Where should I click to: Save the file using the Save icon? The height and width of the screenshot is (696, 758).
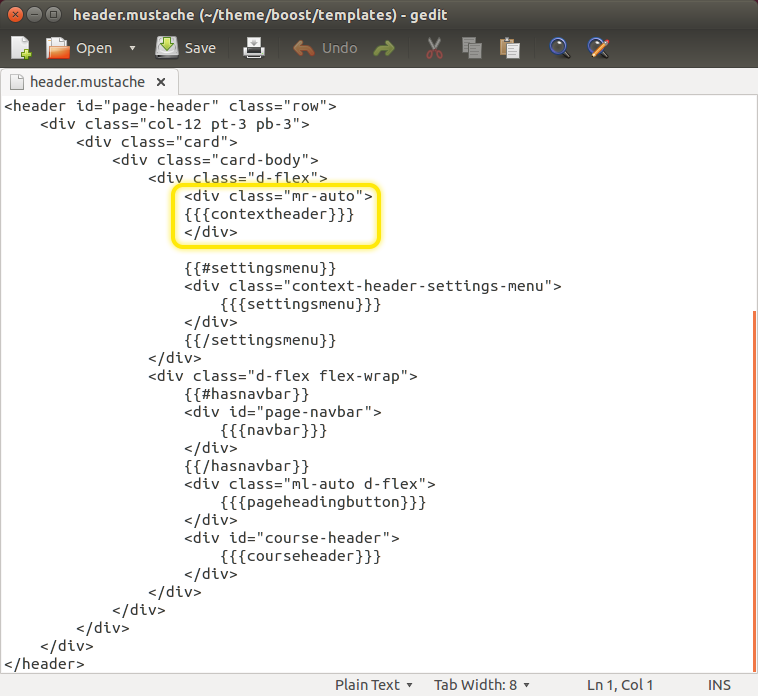166,48
